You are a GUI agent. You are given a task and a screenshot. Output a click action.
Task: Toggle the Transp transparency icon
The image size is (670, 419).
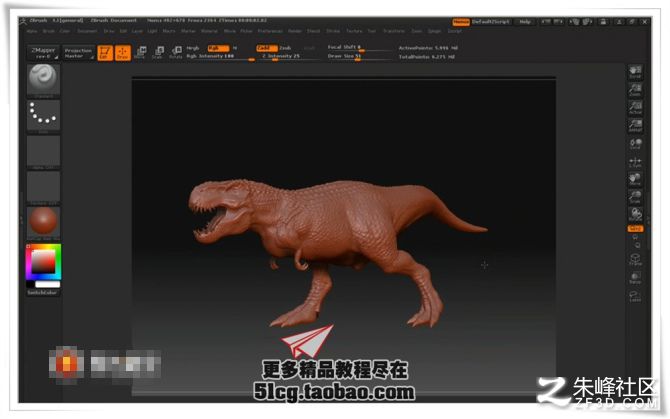(635, 278)
